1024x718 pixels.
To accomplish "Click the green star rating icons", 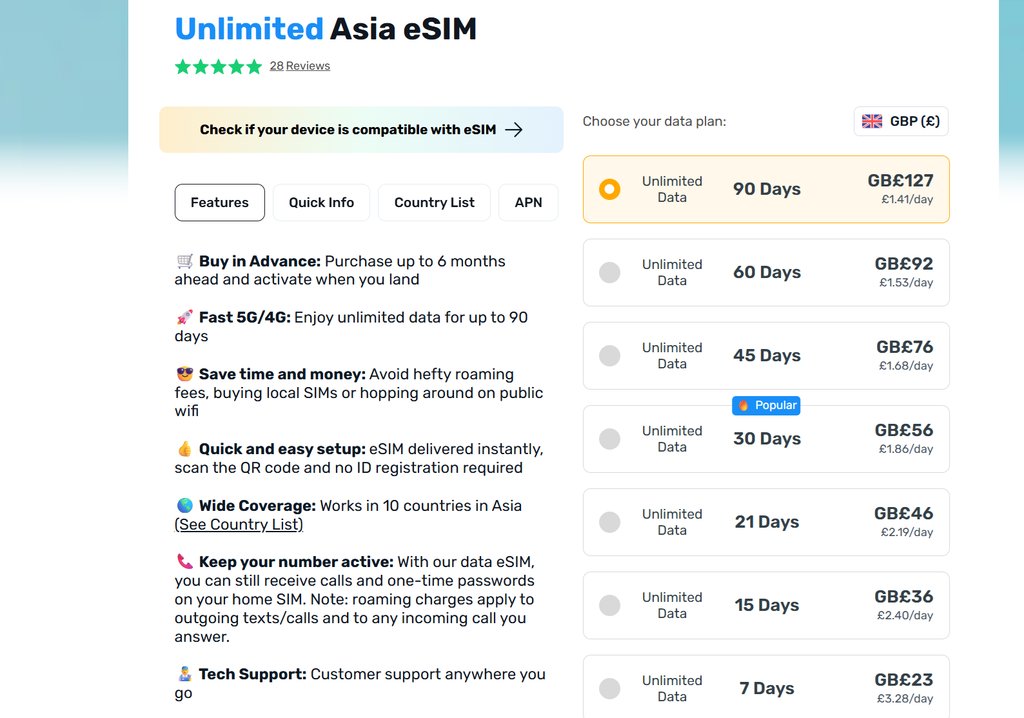I will tap(218, 67).
